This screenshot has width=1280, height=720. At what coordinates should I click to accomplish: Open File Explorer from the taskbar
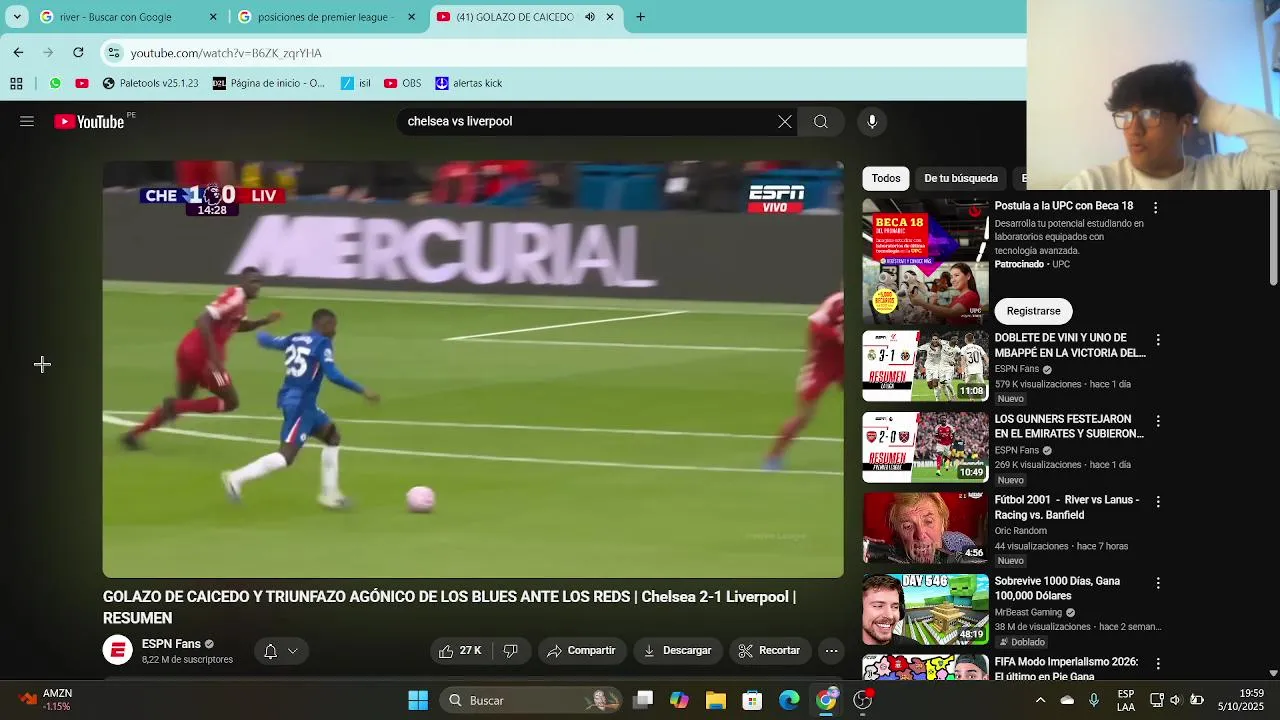point(716,700)
